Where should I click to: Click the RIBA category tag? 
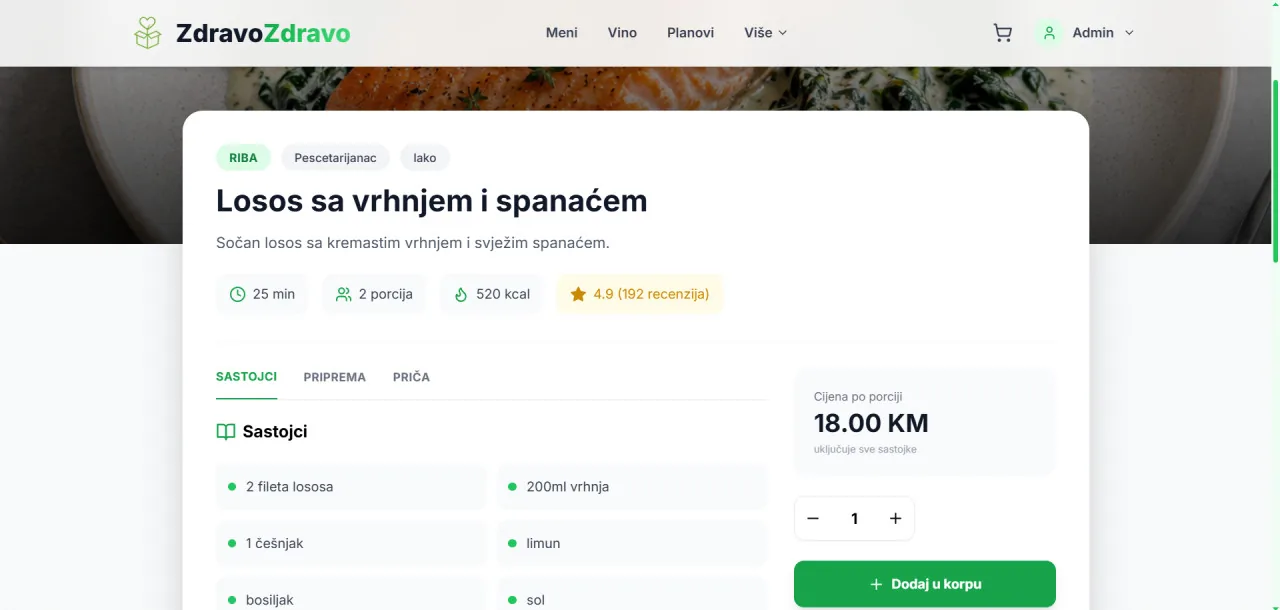click(x=243, y=158)
